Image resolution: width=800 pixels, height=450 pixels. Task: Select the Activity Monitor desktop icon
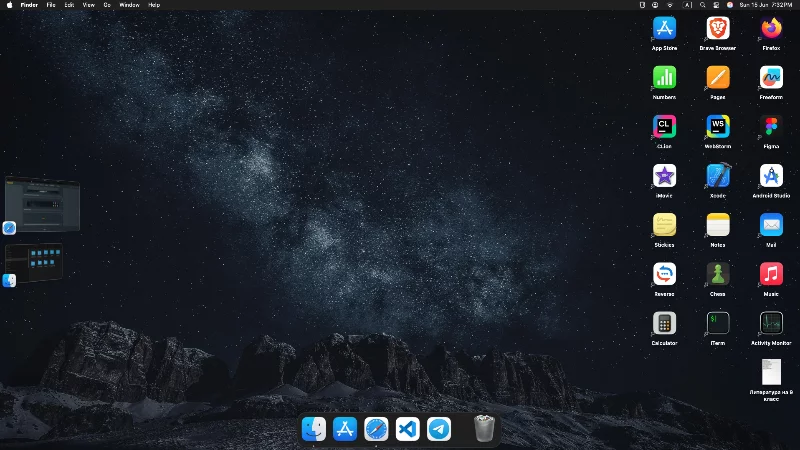click(x=771, y=323)
